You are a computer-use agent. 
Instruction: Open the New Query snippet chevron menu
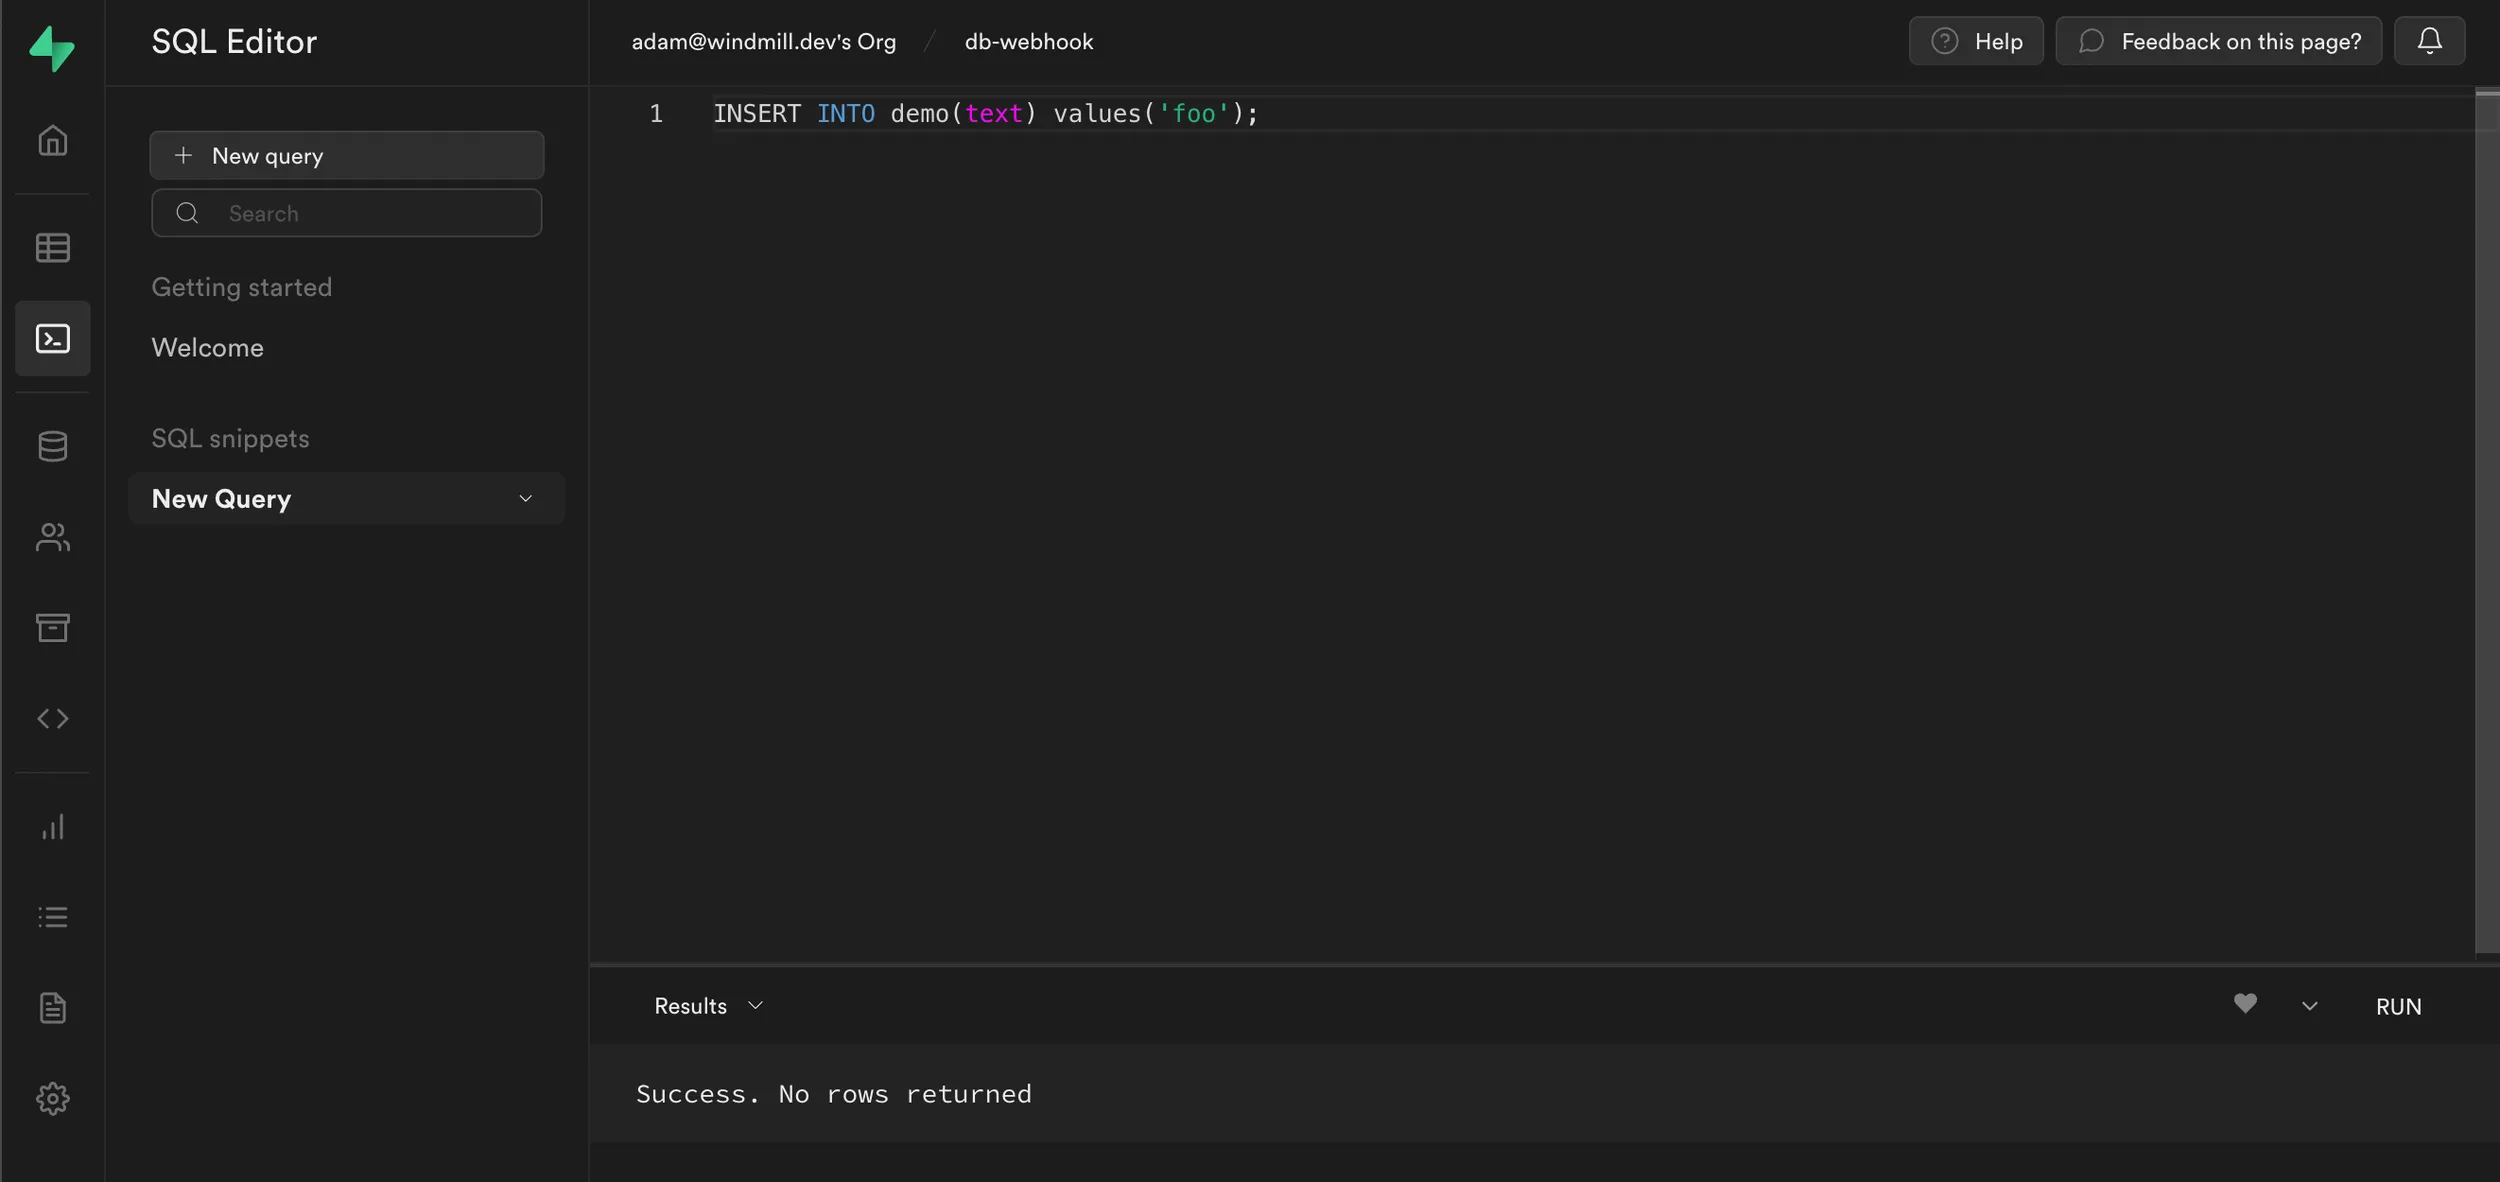click(525, 499)
